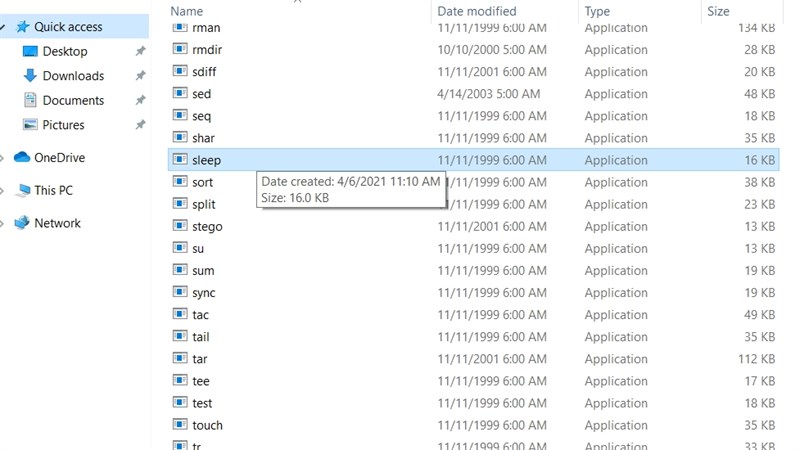Screen dimensions: 800x450
Task: Sort by Date modified column header
Action: tap(477, 11)
